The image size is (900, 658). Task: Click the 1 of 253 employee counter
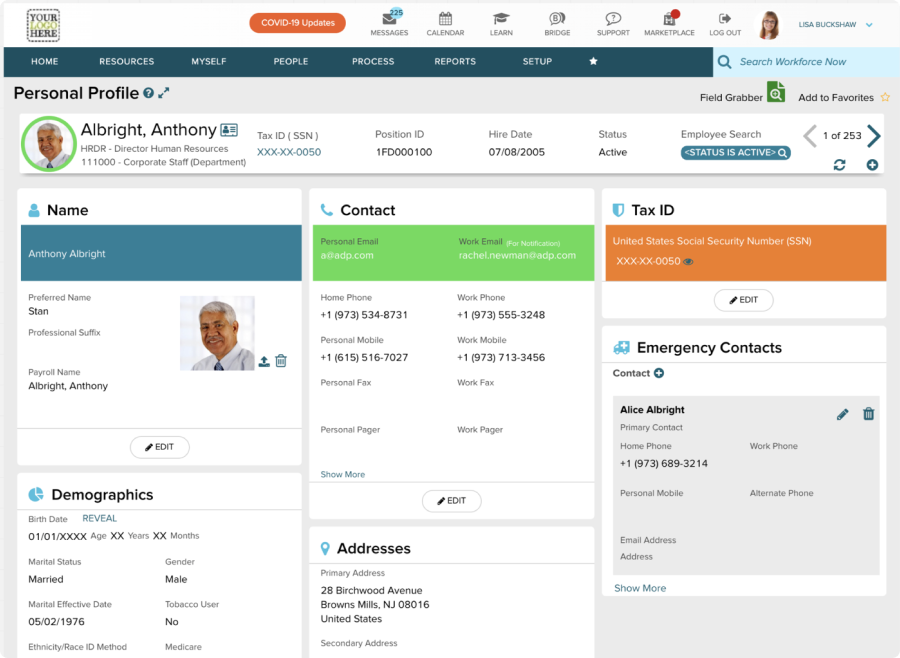coord(842,136)
